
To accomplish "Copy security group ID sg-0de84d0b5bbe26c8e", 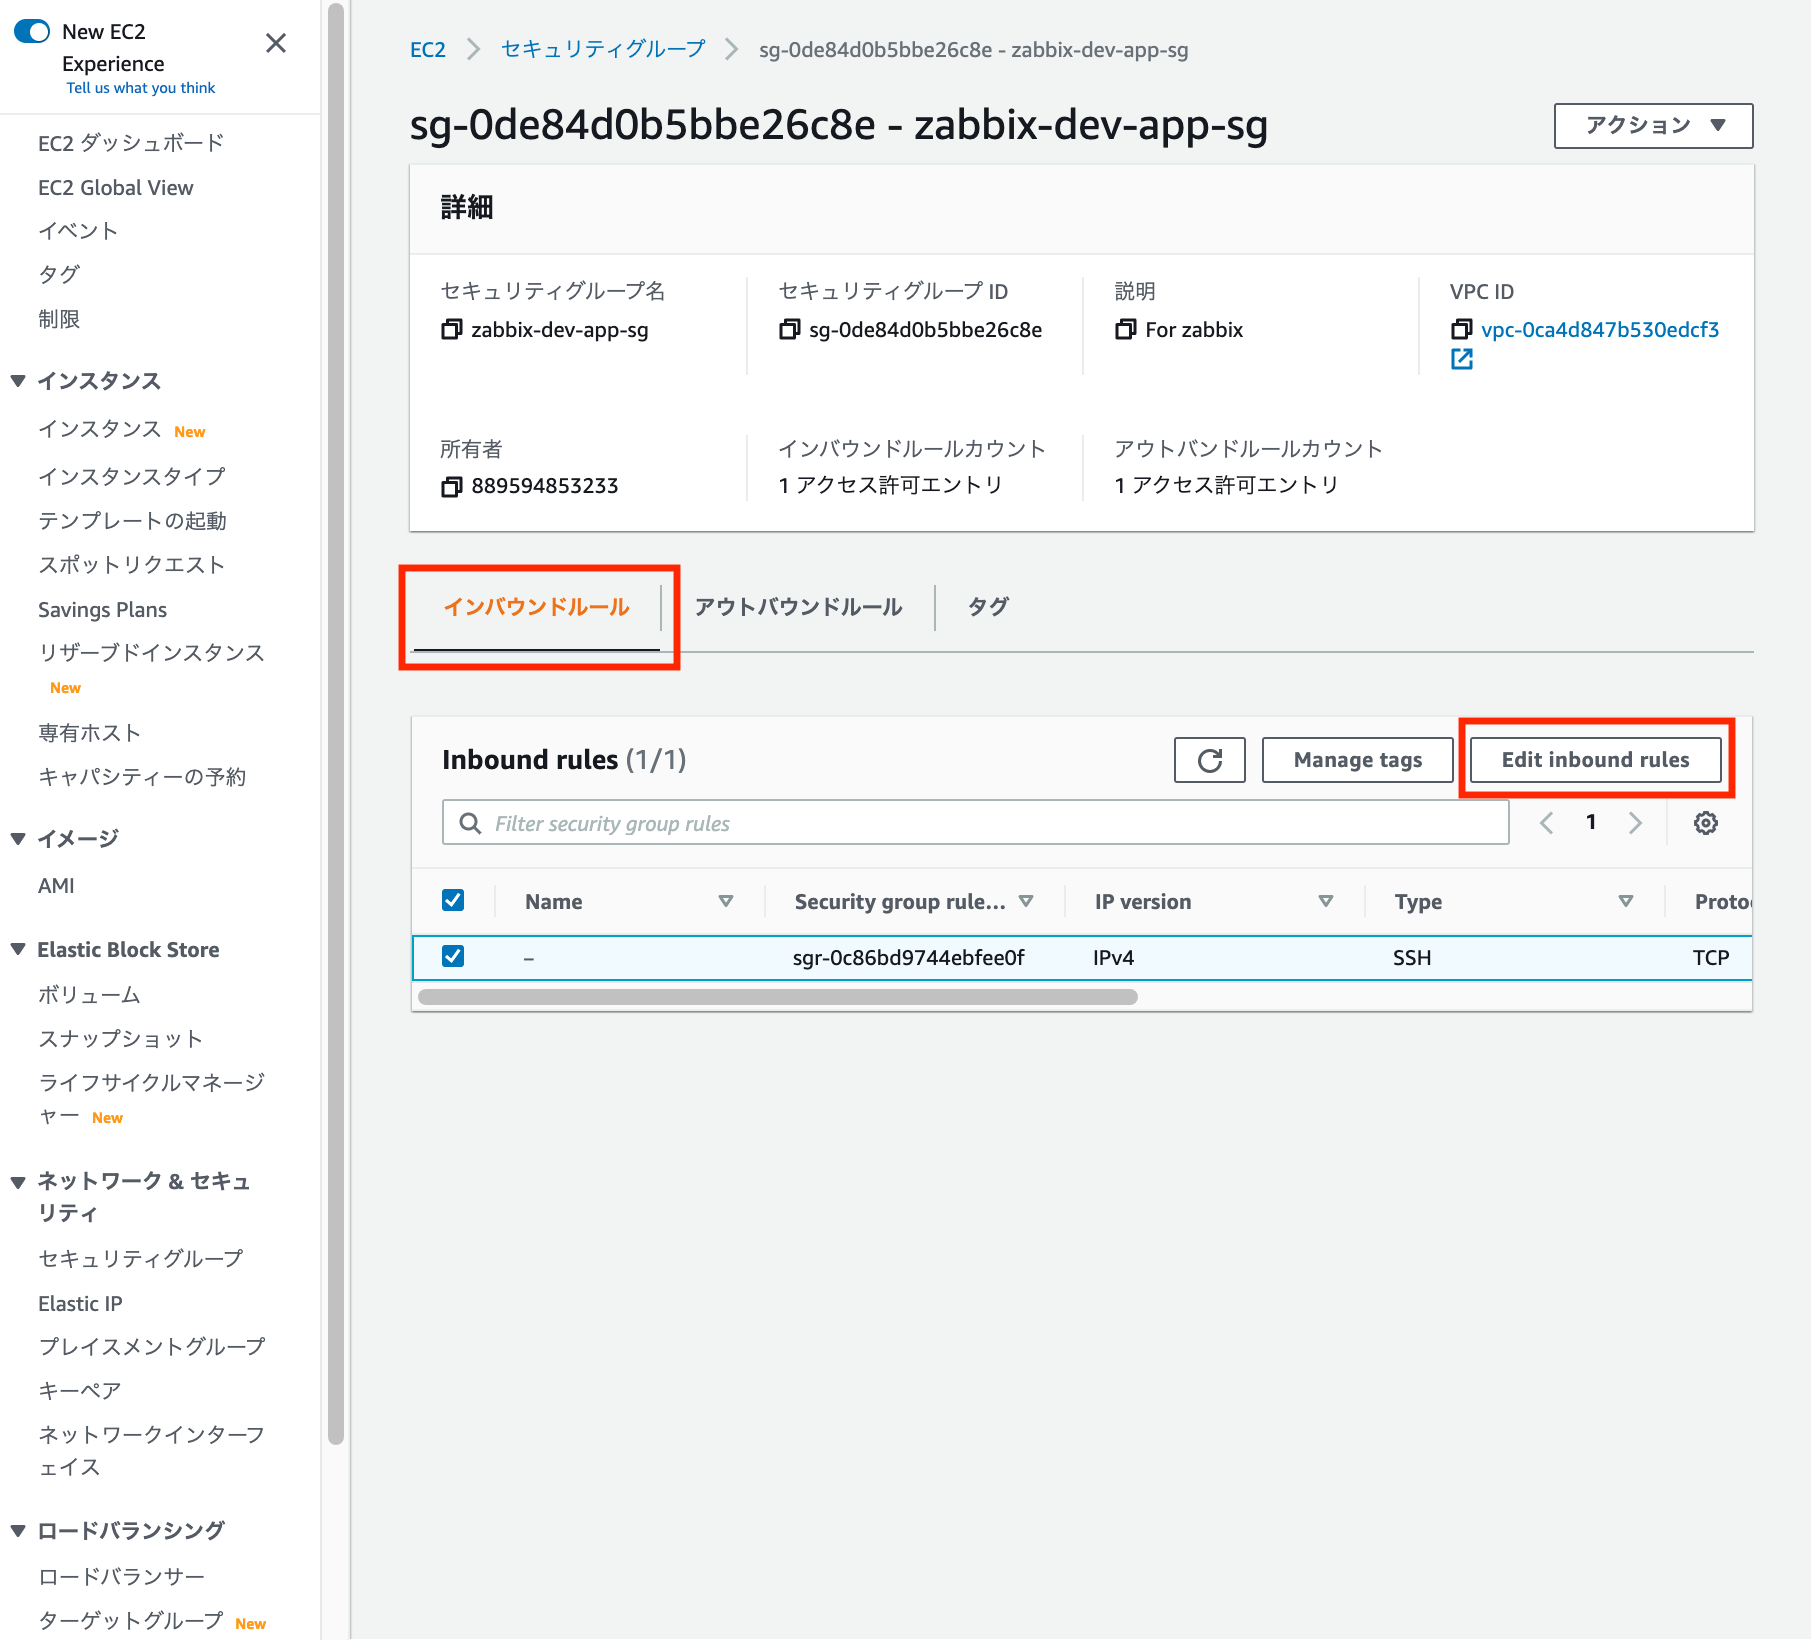I will coord(790,330).
